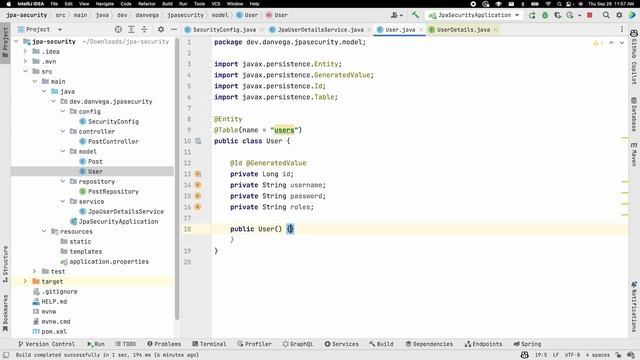Click gutter icon beside the password field
The height and width of the screenshot is (360, 640).
[198, 196]
